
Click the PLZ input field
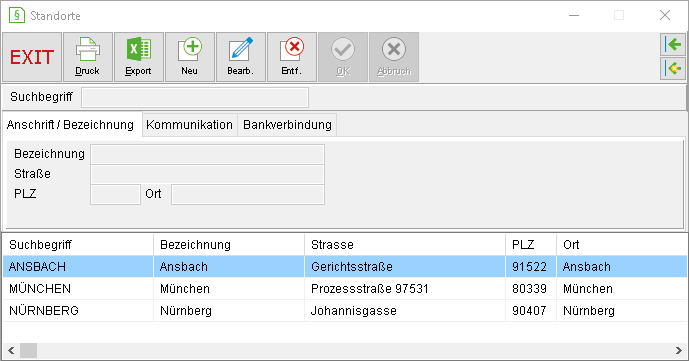click(x=115, y=195)
